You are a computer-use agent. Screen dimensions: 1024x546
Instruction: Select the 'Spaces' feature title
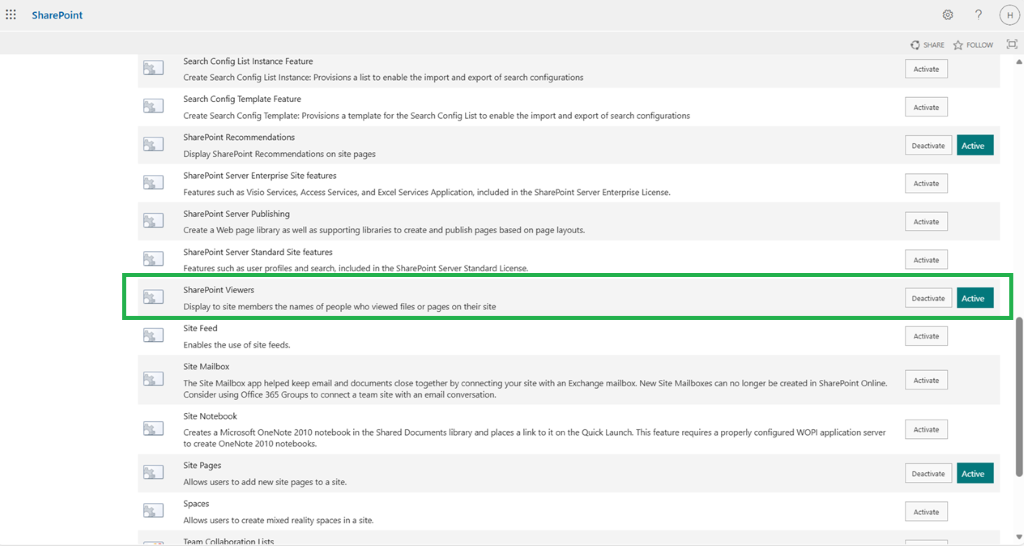[196, 504]
